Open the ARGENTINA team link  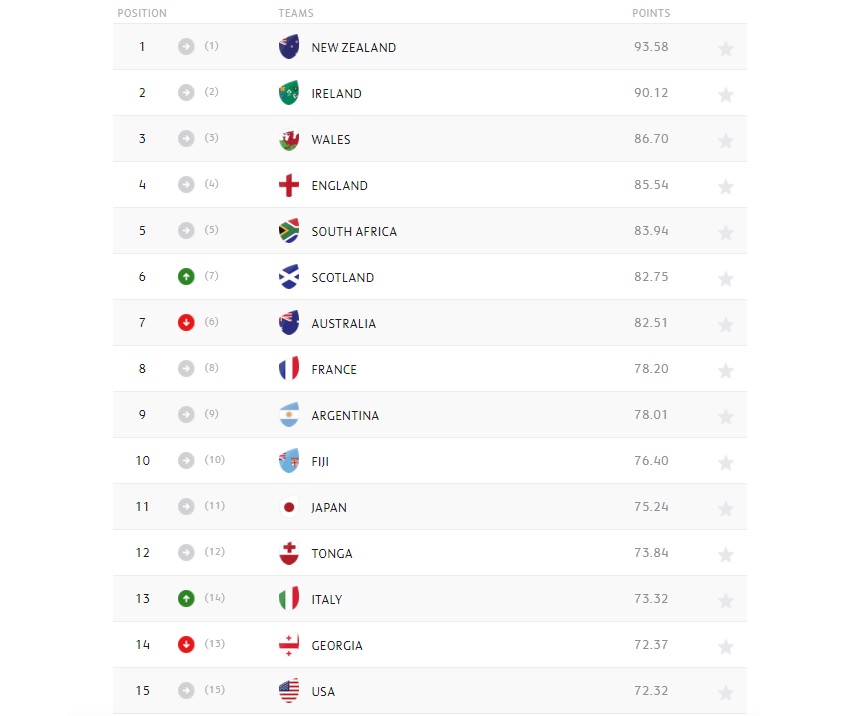(x=345, y=416)
